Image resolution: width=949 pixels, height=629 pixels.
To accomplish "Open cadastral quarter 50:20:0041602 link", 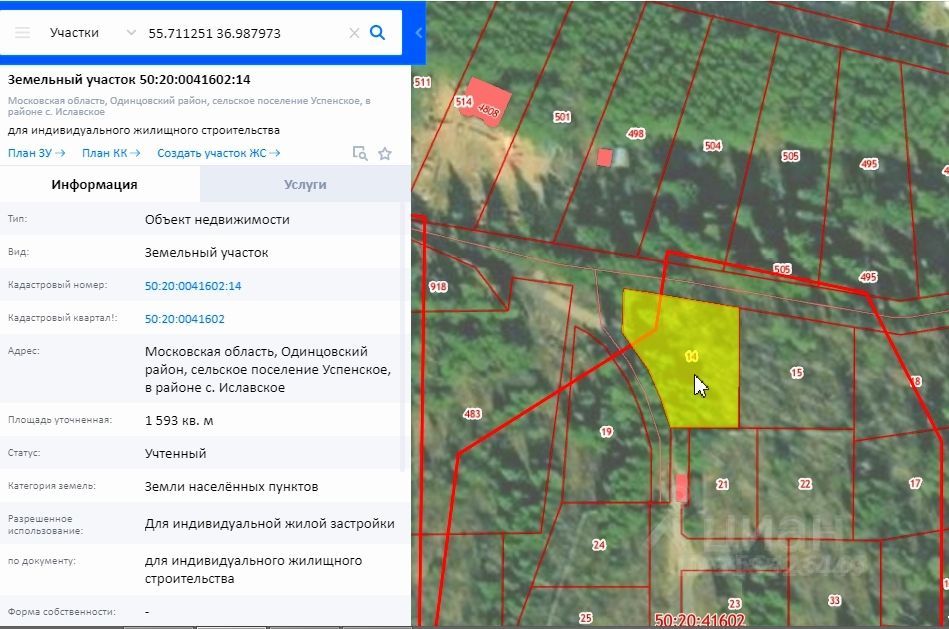I will coord(184,319).
